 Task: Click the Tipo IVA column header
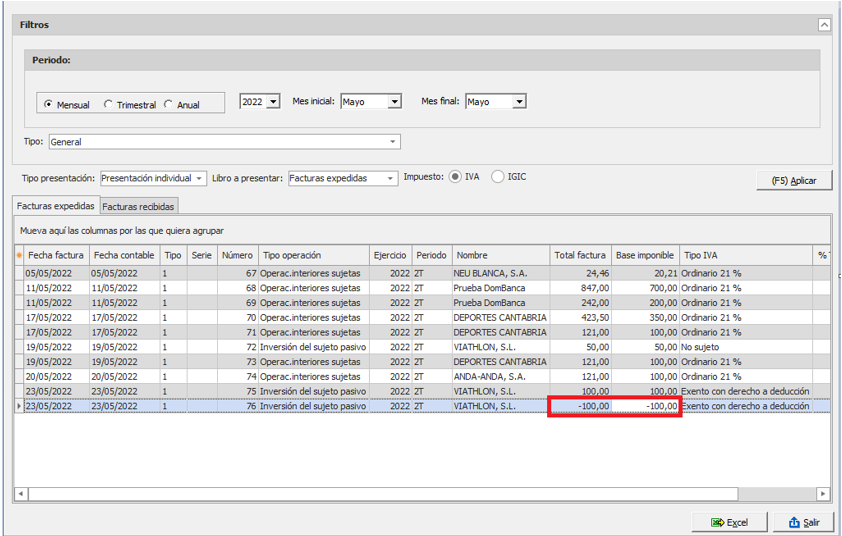[745, 255]
